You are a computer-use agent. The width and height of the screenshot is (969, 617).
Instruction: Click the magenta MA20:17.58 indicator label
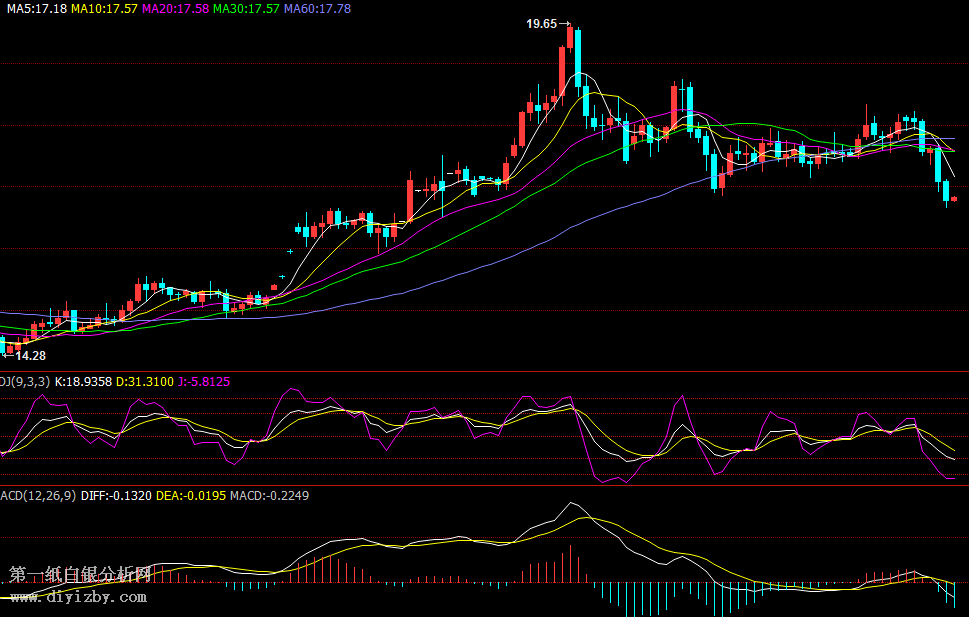(x=176, y=8)
